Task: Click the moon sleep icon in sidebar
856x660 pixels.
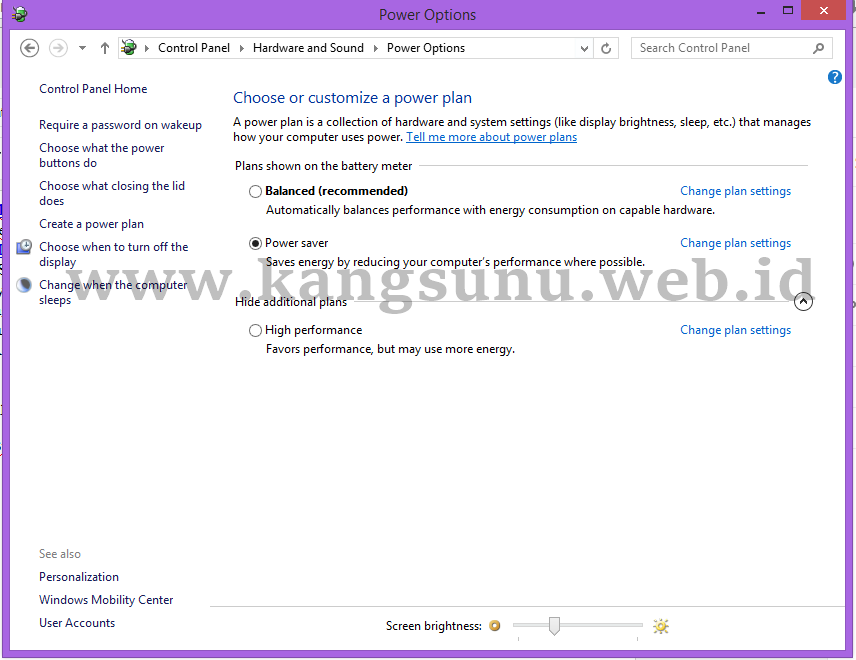Action: tap(24, 285)
